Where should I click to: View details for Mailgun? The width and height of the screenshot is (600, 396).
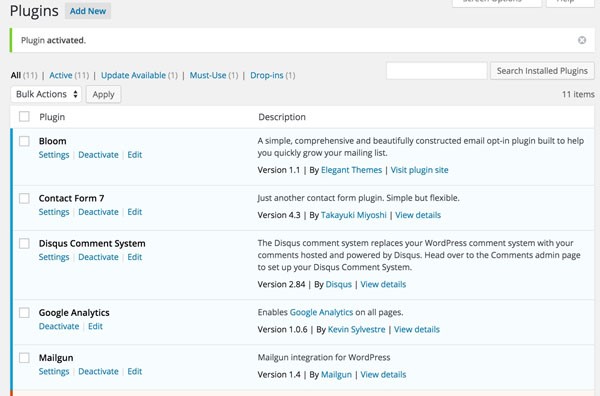pyautogui.click(x=383, y=375)
